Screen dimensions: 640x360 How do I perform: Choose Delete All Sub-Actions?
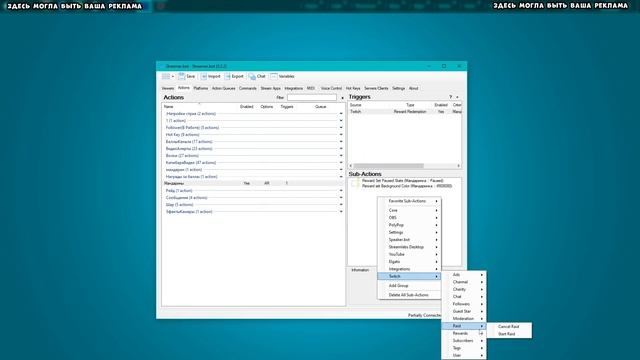tap(409, 295)
